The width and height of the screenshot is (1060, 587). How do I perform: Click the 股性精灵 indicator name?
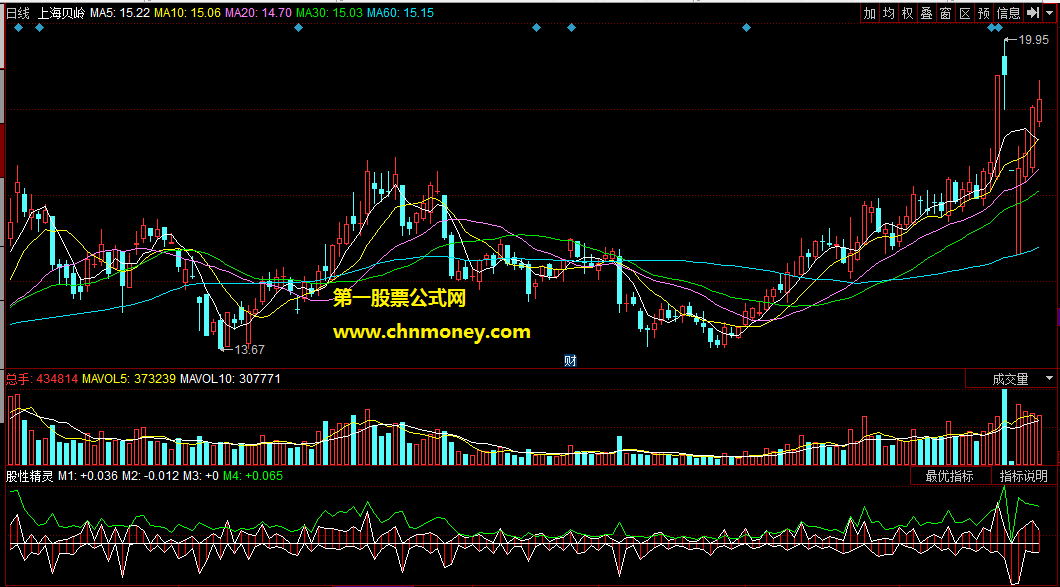(30, 476)
